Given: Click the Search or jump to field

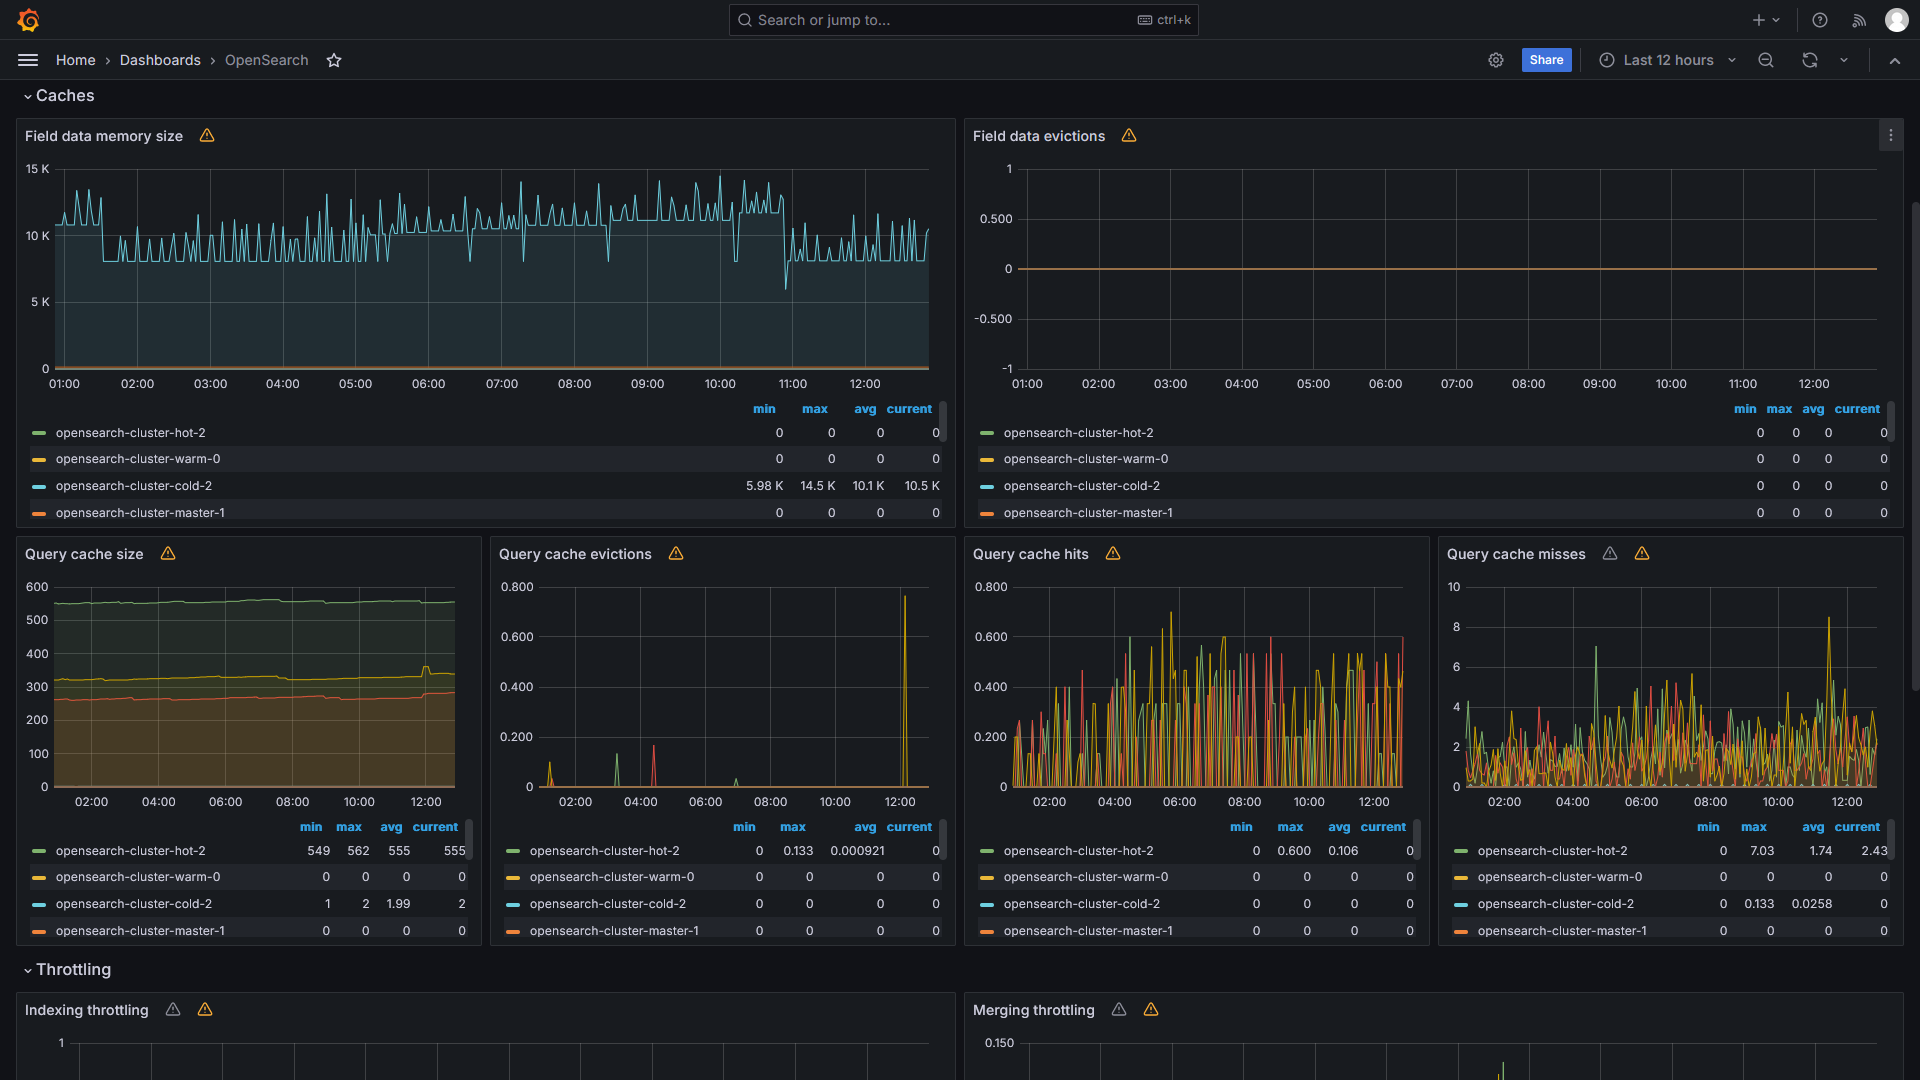Looking at the screenshot, I should tap(940, 20).
